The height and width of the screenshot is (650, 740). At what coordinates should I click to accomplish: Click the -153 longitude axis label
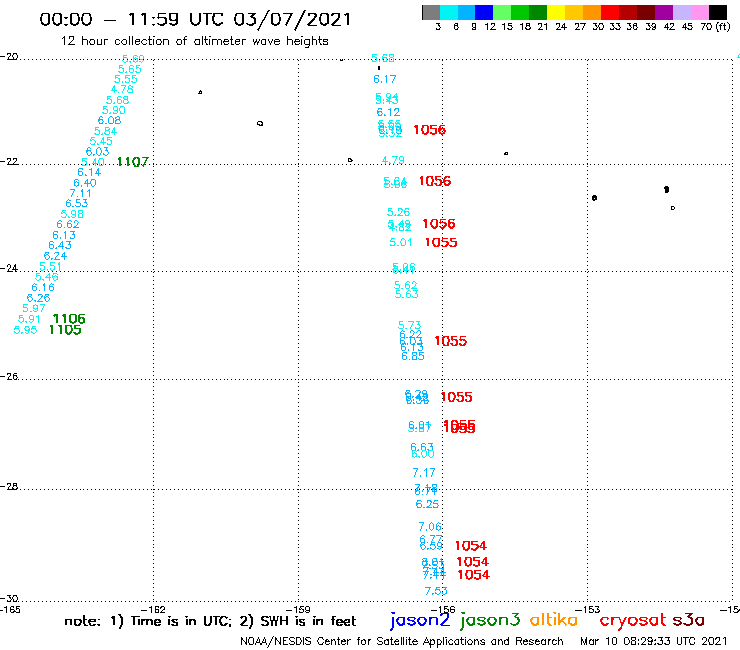coord(588,610)
